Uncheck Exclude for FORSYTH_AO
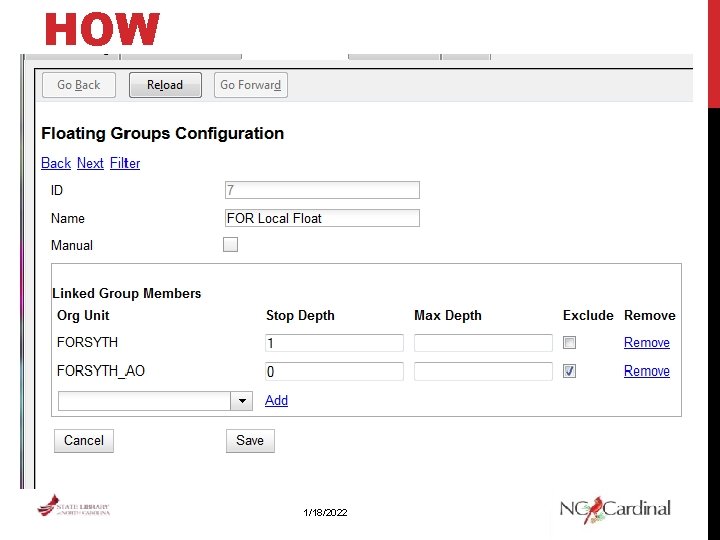Image resolution: width=720 pixels, height=540 pixels. tap(569, 371)
